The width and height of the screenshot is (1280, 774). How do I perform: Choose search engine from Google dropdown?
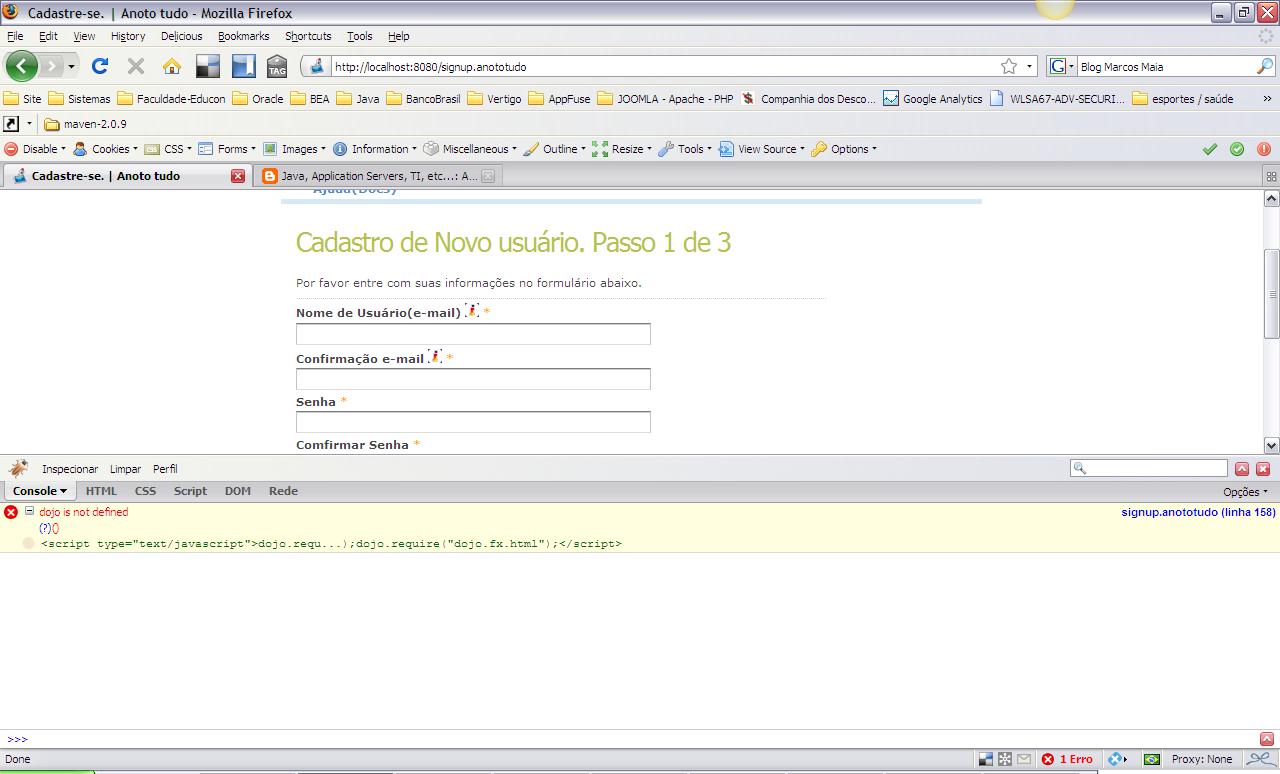click(1062, 67)
